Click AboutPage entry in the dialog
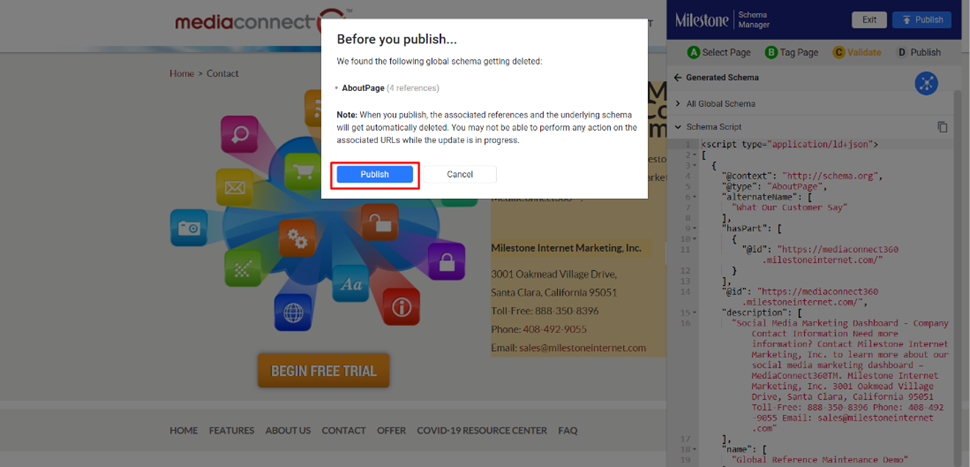The height and width of the screenshot is (467, 970). point(363,88)
